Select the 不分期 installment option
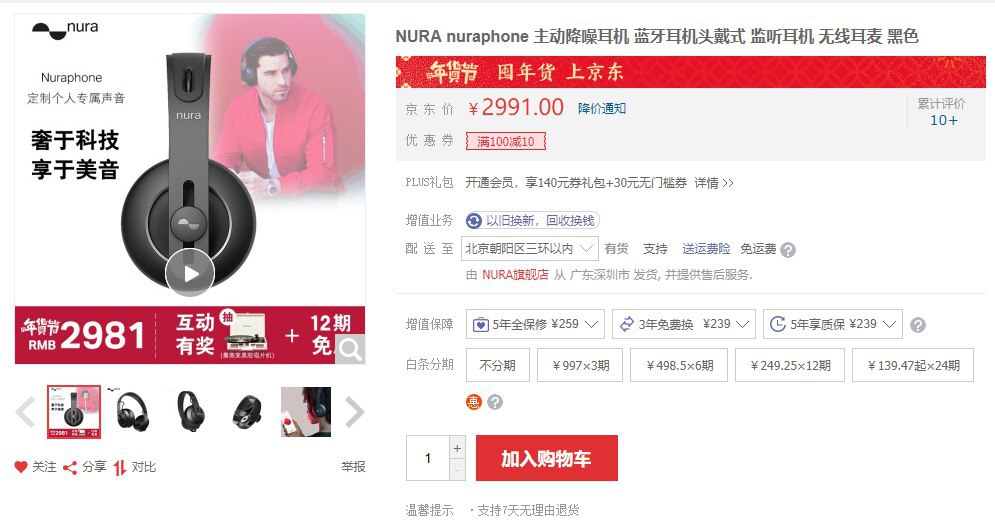This screenshot has width=995, height=530. (x=497, y=365)
